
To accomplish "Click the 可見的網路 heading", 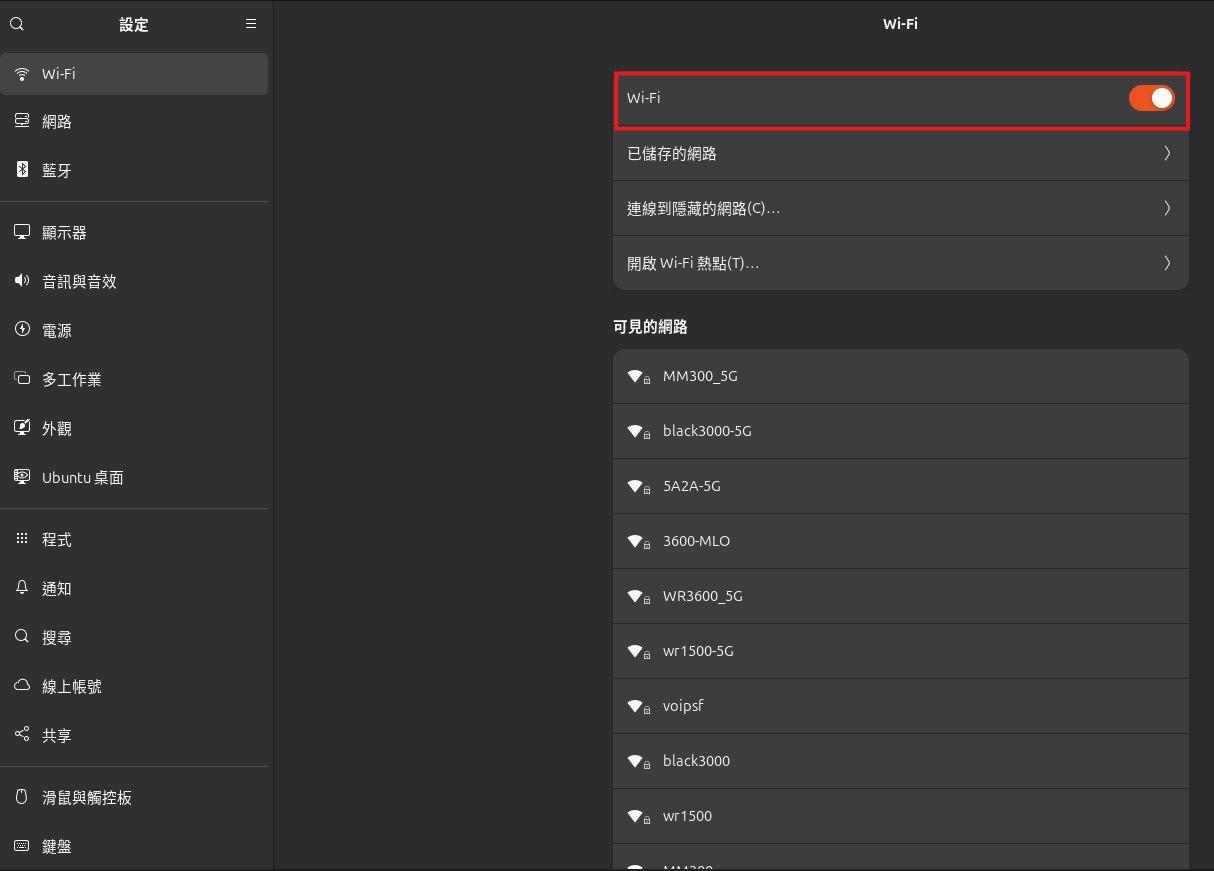I will tap(650, 327).
